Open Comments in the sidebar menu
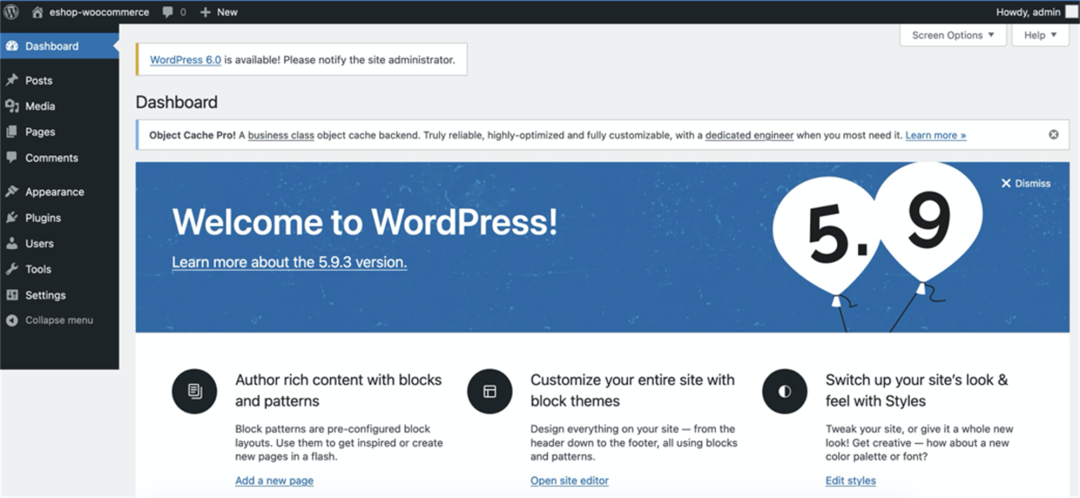This screenshot has width=1080, height=498. pyautogui.click(x=59, y=158)
